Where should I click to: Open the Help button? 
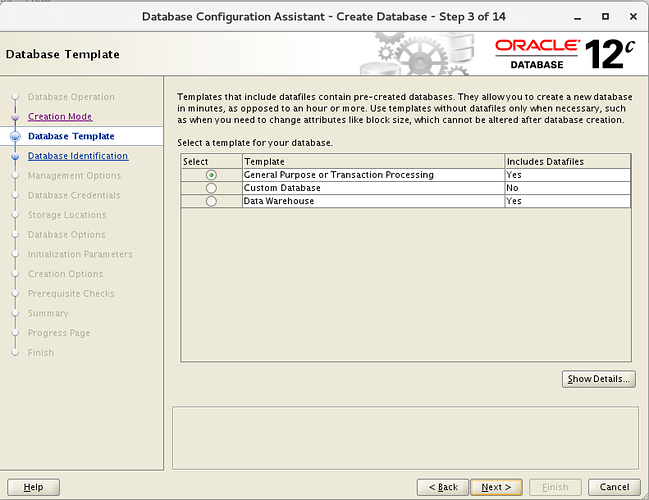point(34,487)
